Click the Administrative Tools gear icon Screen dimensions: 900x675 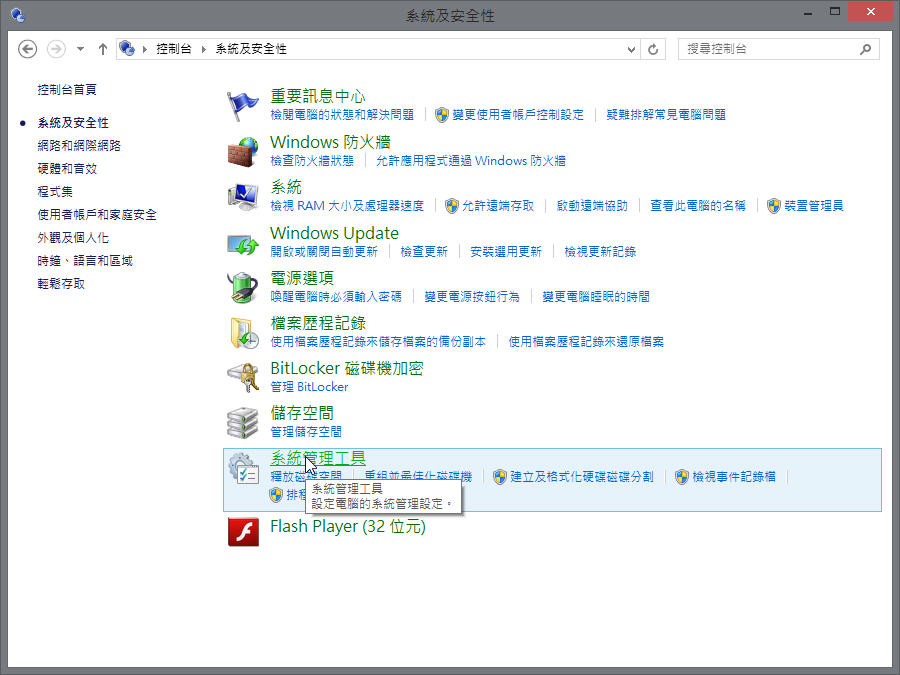tap(243, 468)
